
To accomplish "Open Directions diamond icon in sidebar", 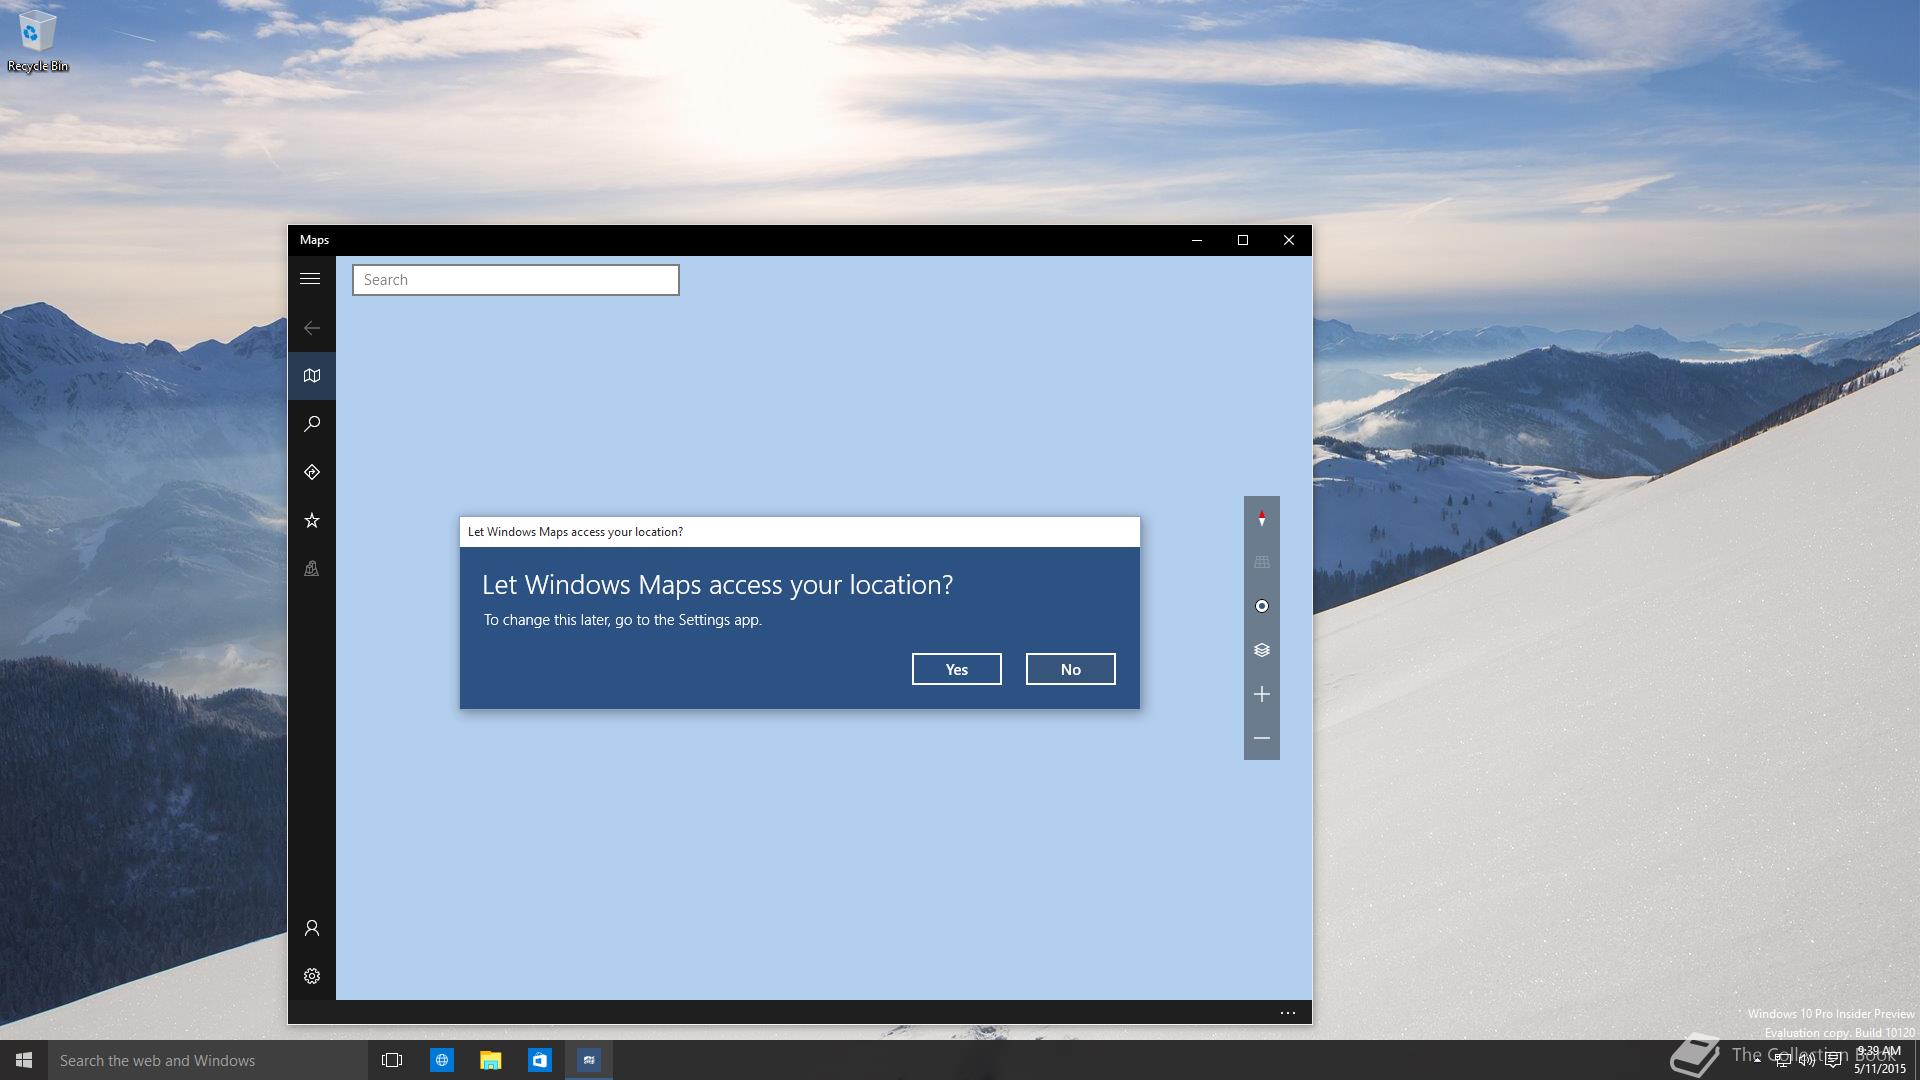I will click(312, 472).
